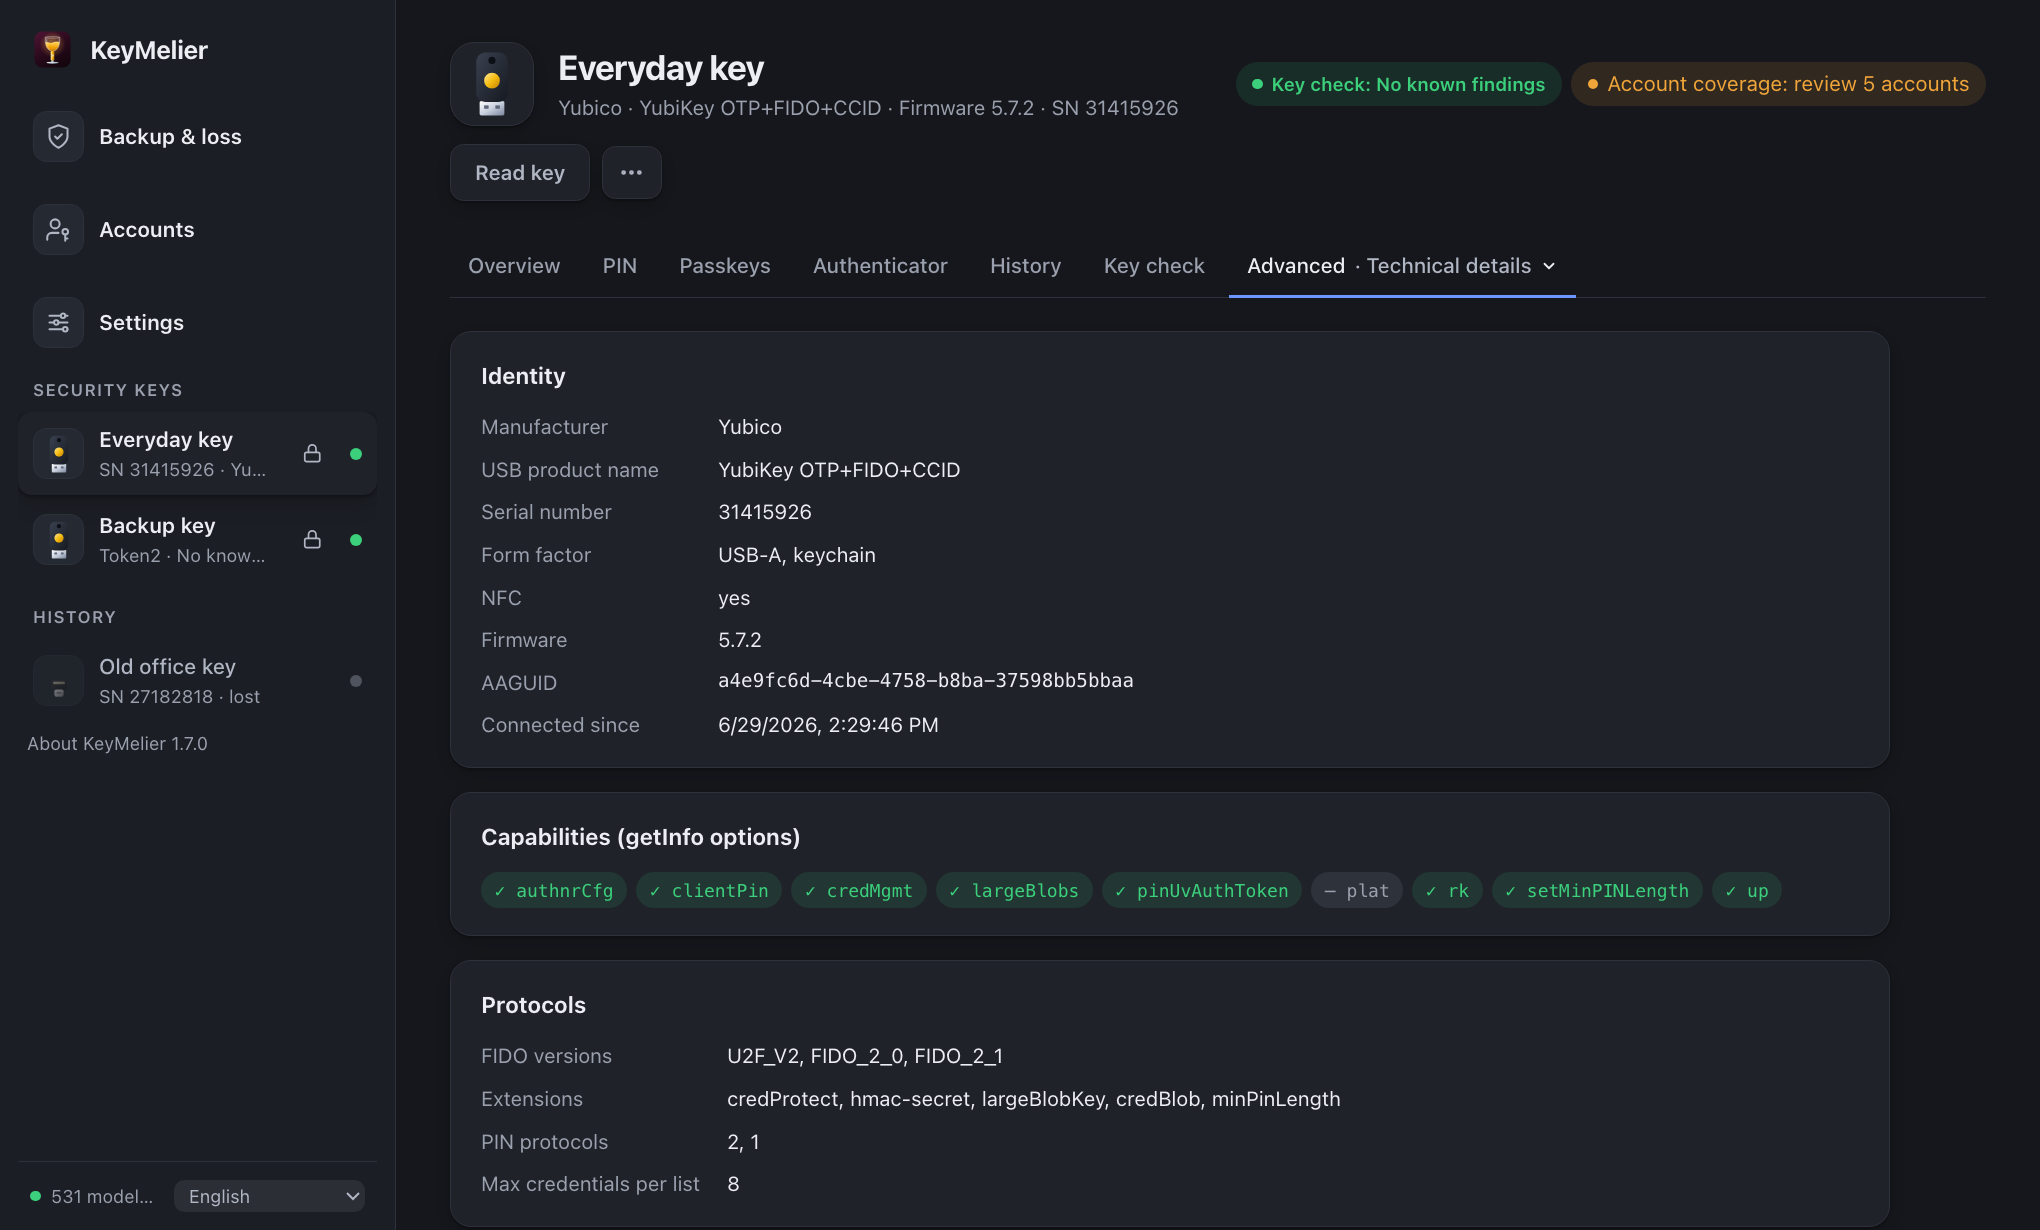The image size is (2040, 1230).
Task: Switch to the PIN tab
Action: [x=620, y=266]
